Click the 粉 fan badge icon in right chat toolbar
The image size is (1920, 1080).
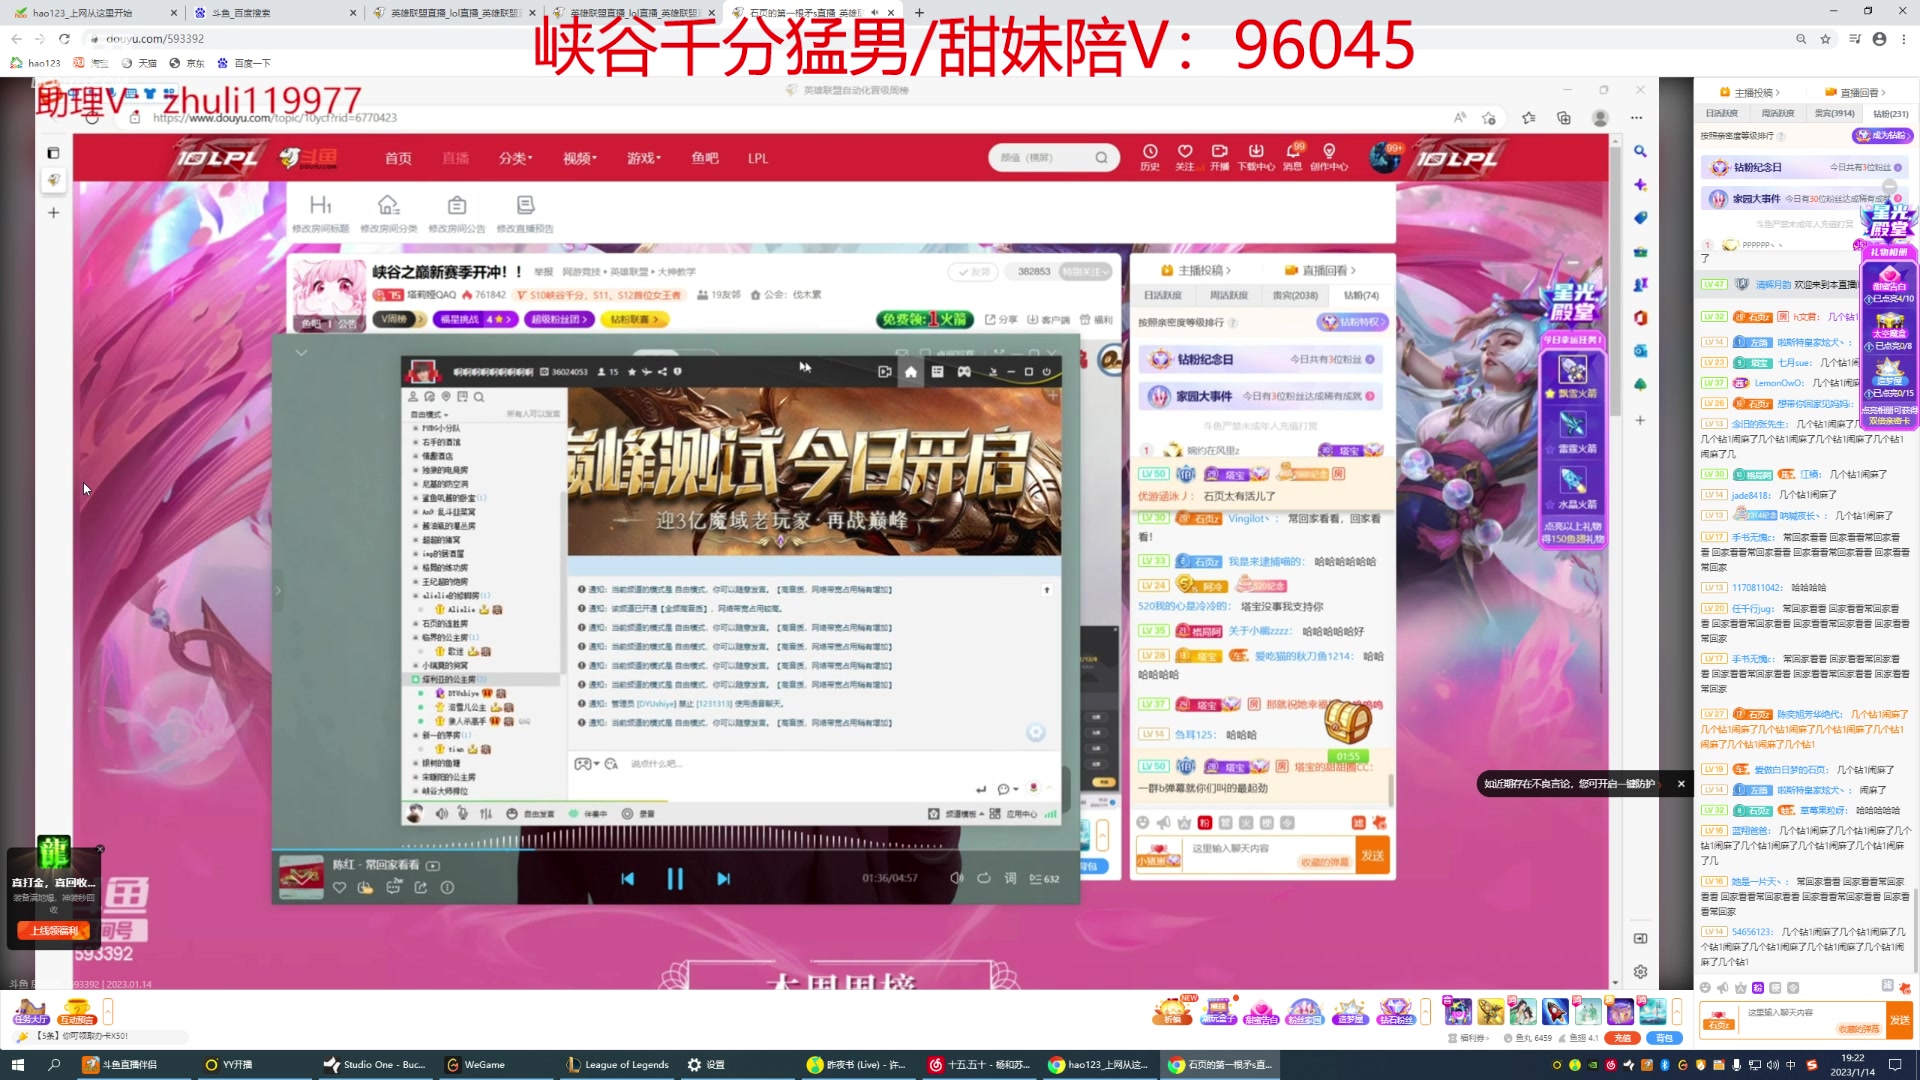(x=1758, y=987)
